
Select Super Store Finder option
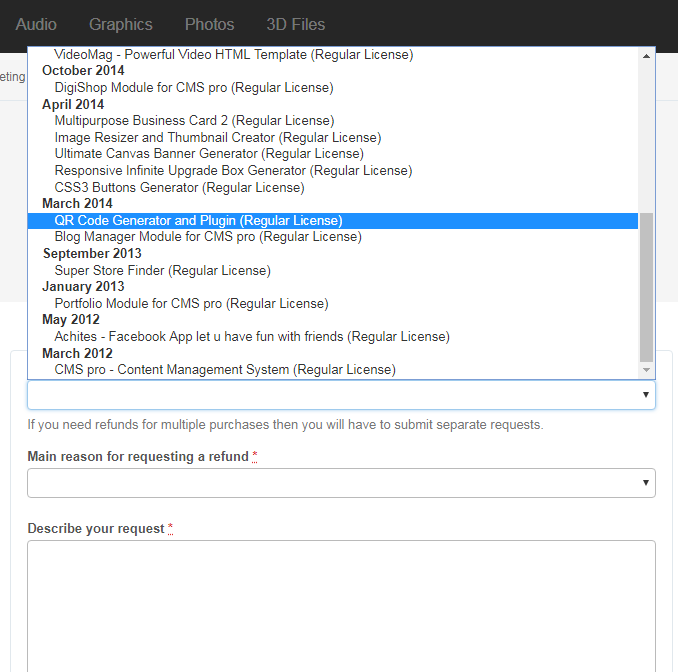pyautogui.click(x=333, y=270)
